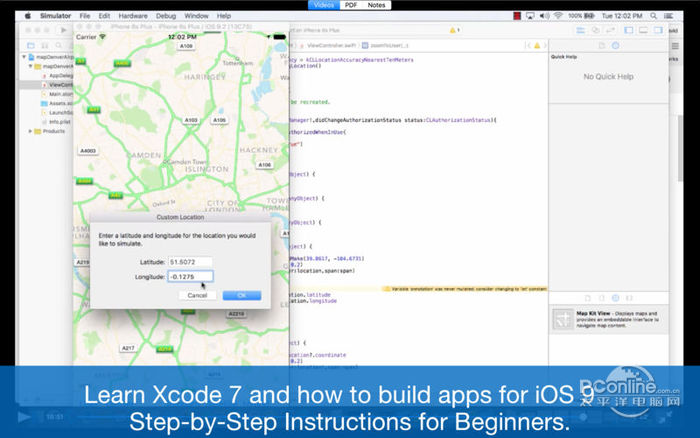Select Assets catalog in navigator
Image resolution: width=700 pixels, height=438 pixels.
[x=57, y=103]
